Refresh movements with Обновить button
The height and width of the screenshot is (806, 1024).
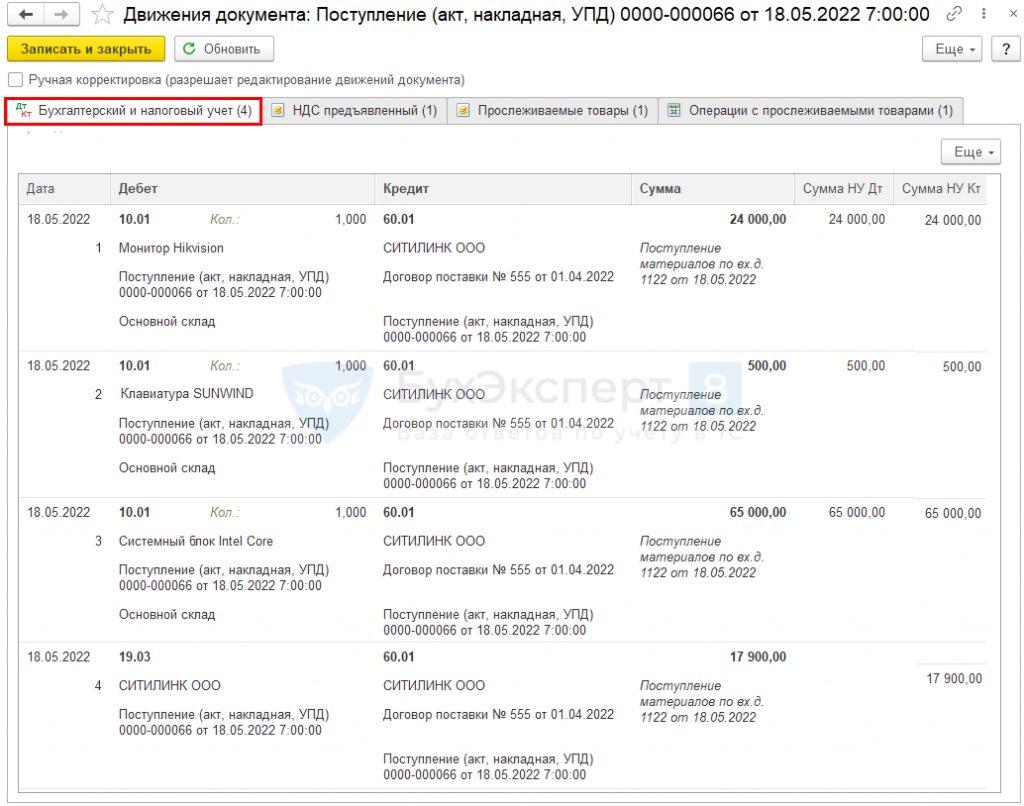(x=223, y=49)
